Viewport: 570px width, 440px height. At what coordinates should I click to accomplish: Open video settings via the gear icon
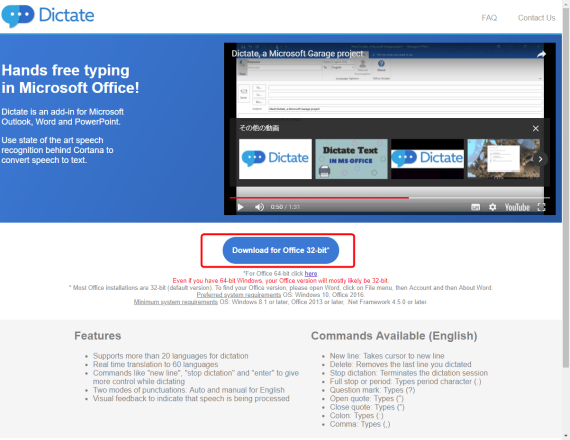click(492, 207)
